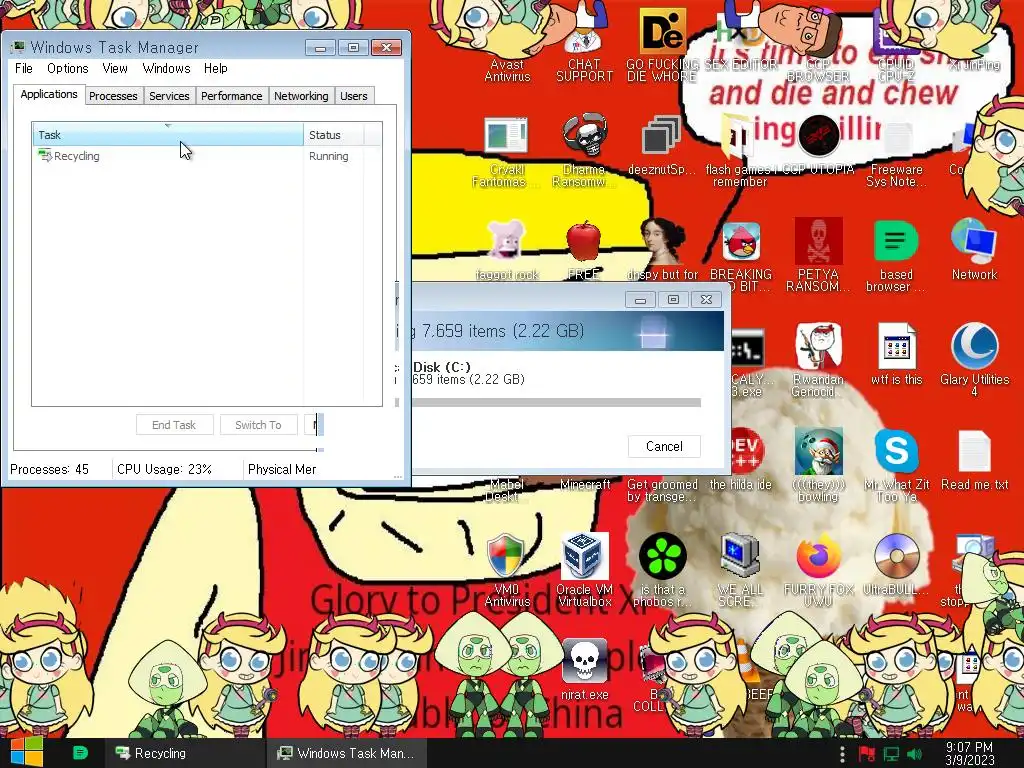This screenshot has height=768, width=1024.
Task: Select the Applications tab
Action: tap(49, 94)
